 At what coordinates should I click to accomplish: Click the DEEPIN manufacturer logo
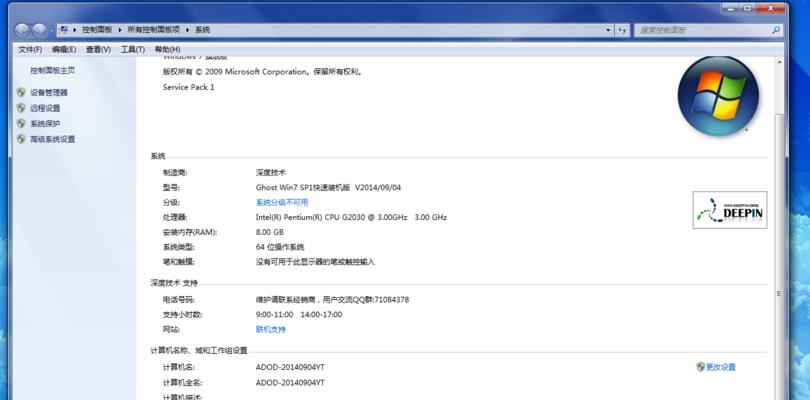point(730,210)
